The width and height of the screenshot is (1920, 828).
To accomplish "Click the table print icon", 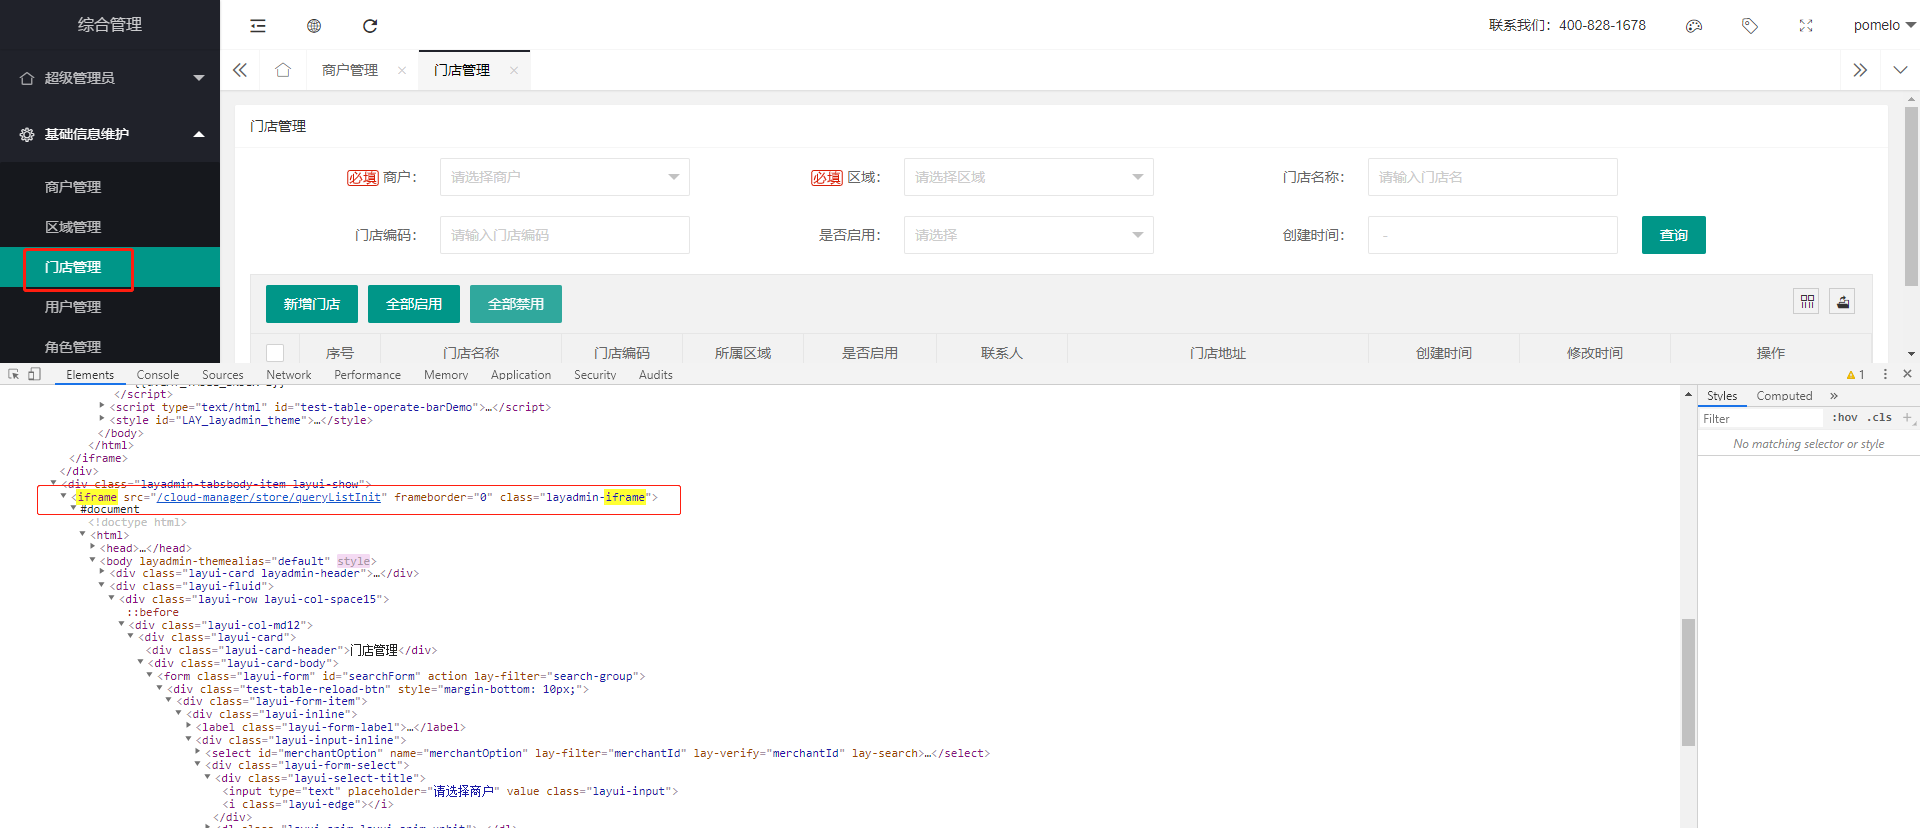I will [1843, 301].
